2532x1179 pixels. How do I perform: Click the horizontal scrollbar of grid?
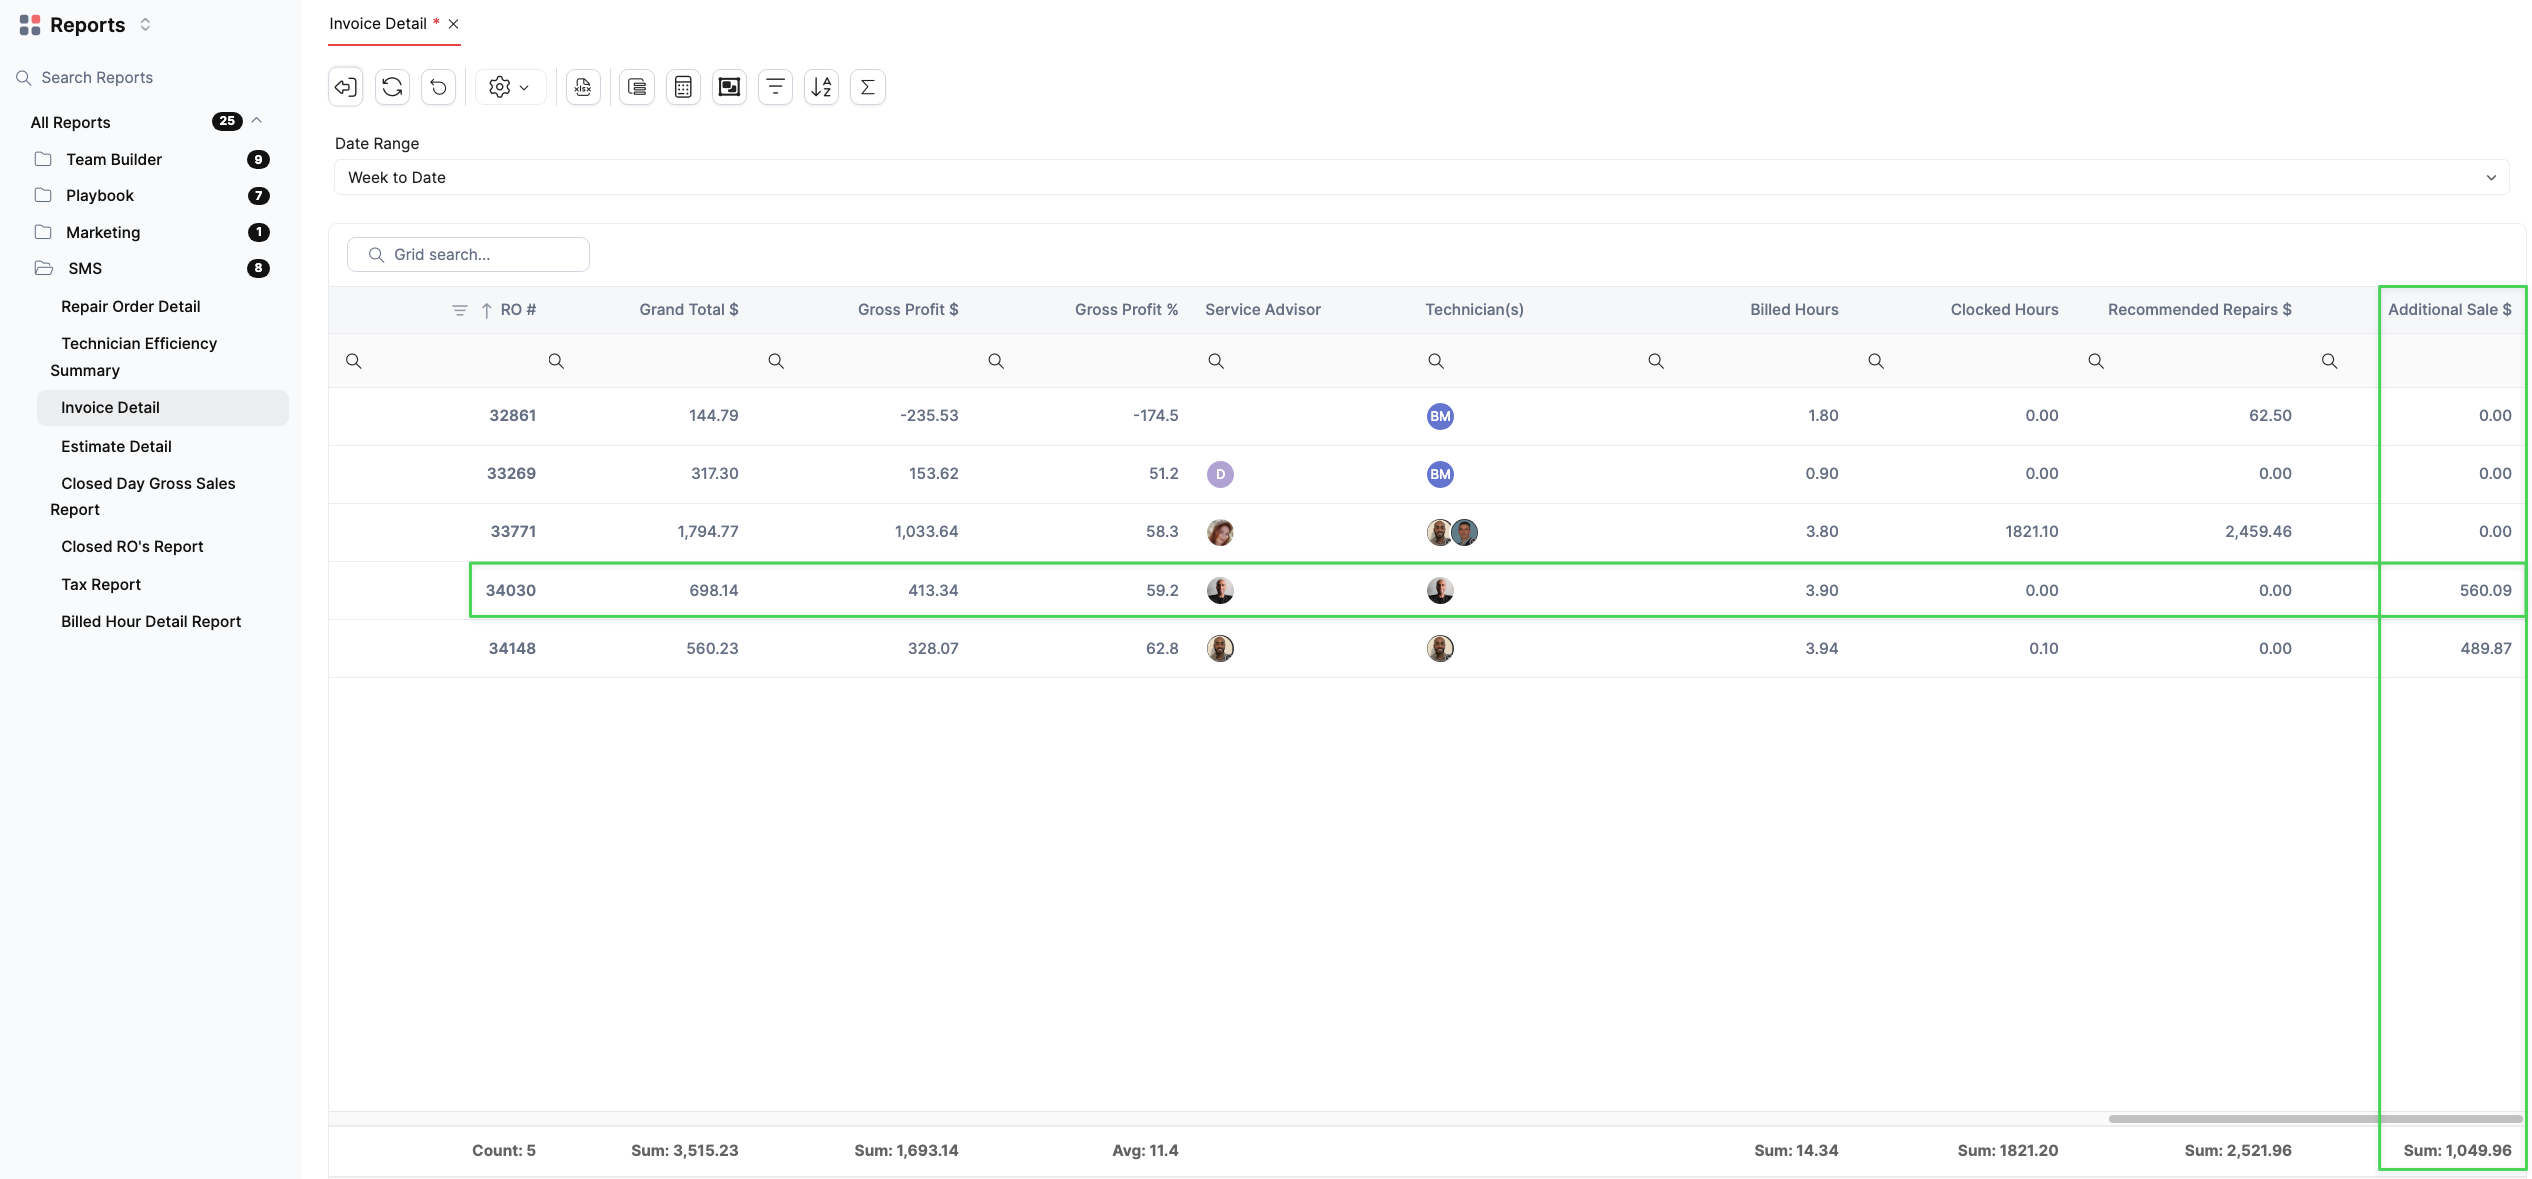(x=2314, y=1118)
